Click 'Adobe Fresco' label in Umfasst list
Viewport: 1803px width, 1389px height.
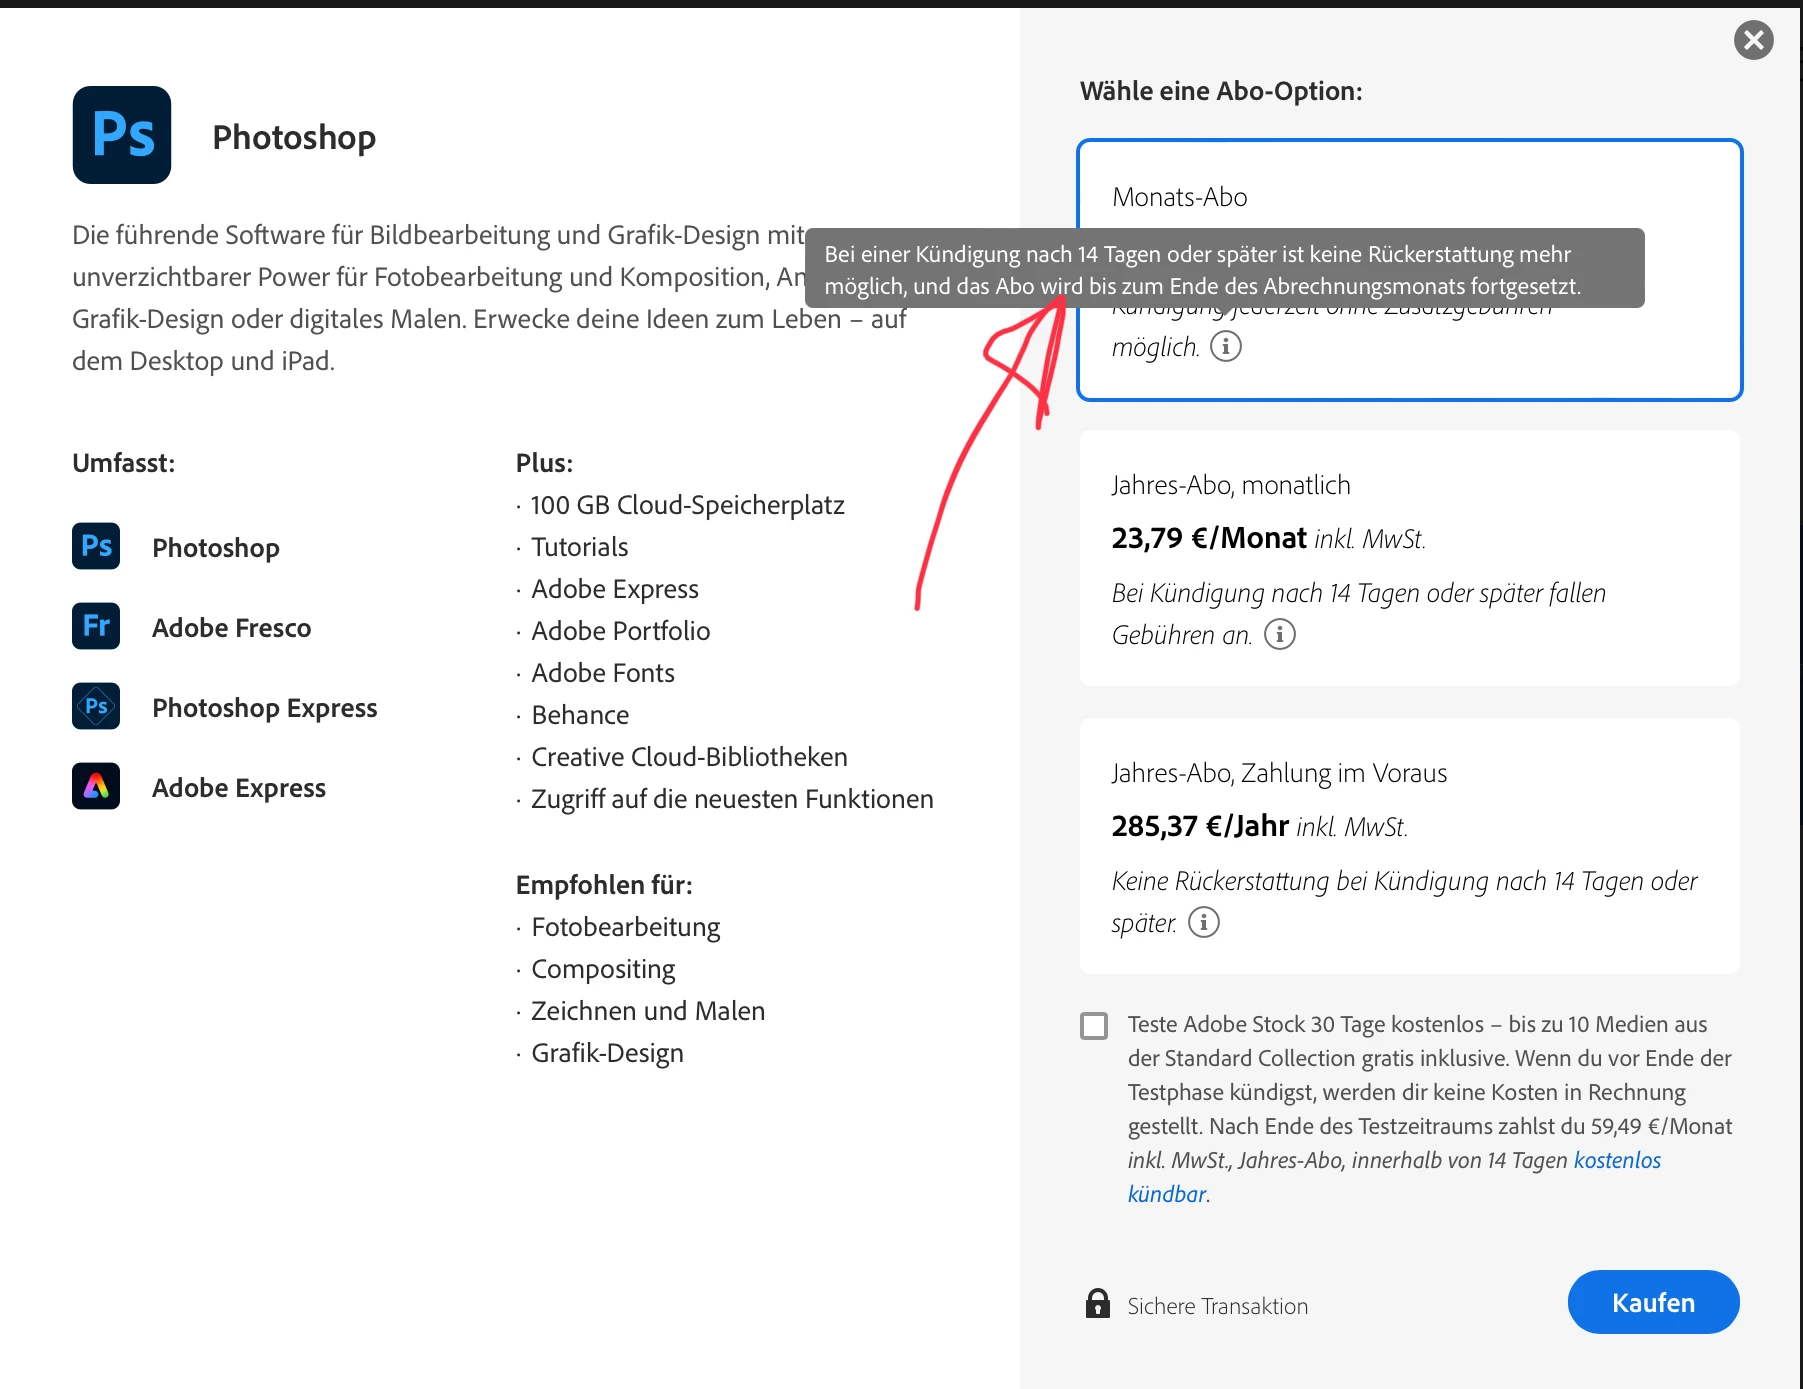[x=232, y=628]
